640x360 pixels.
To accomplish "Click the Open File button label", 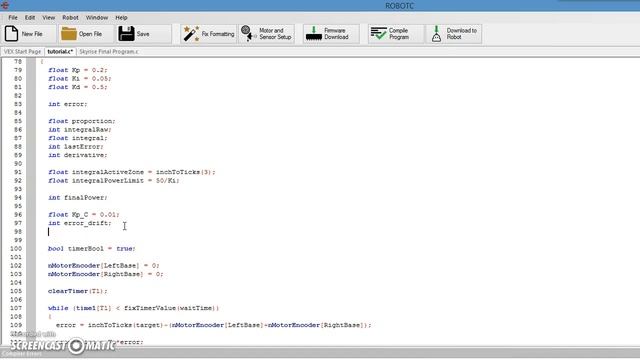I will point(90,34).
